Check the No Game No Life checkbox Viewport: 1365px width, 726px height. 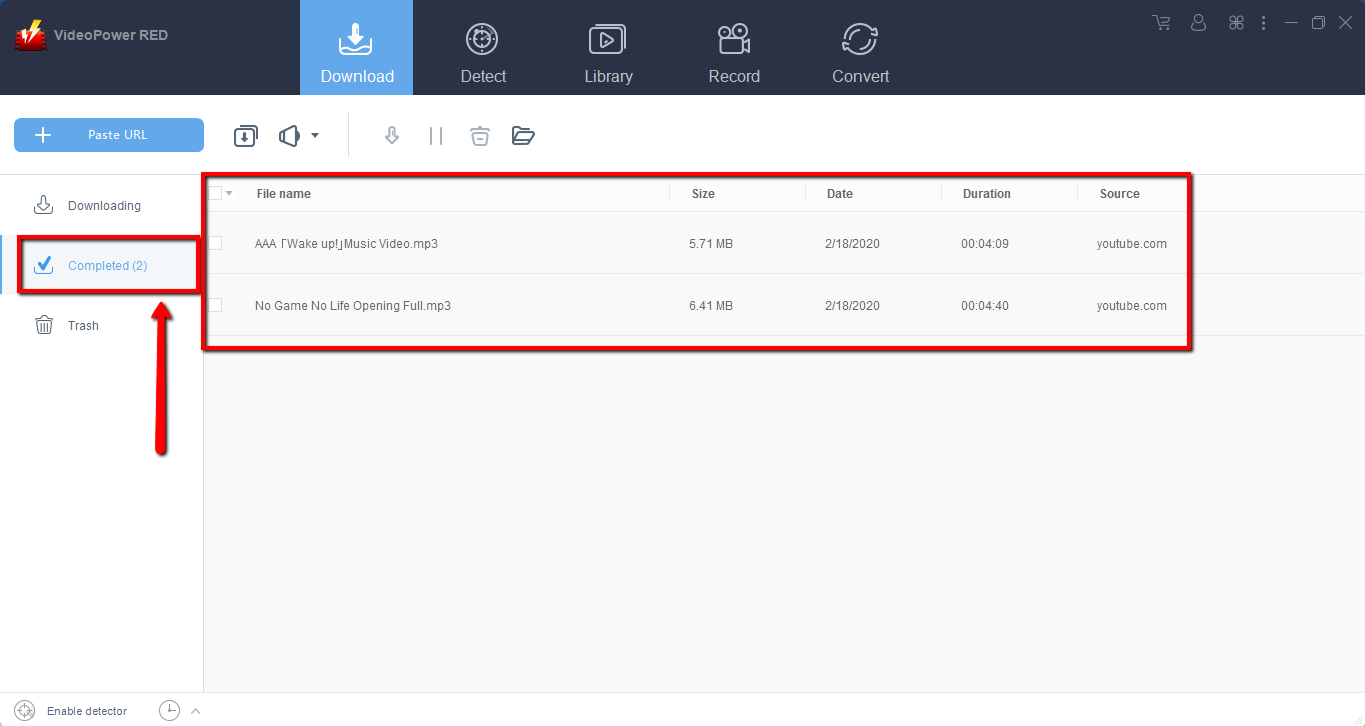215,305
